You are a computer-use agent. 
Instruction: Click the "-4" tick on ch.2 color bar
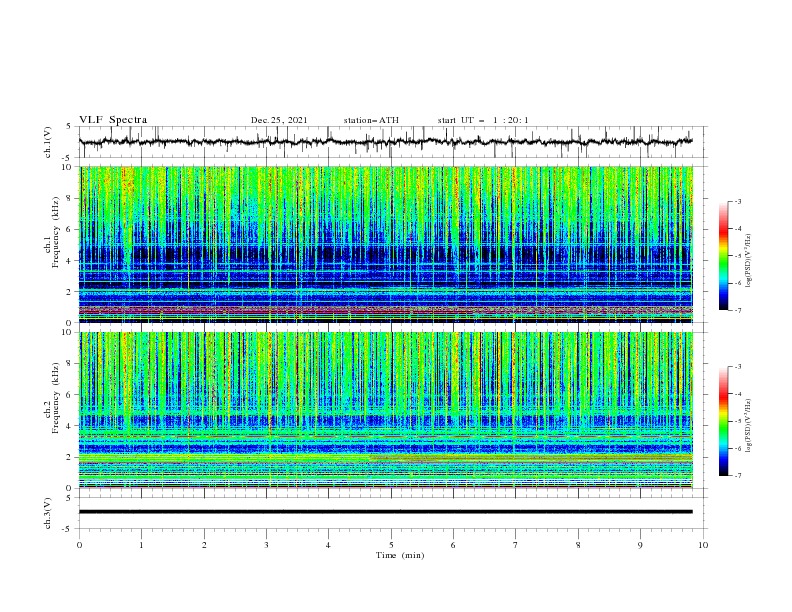pos(738,394)
